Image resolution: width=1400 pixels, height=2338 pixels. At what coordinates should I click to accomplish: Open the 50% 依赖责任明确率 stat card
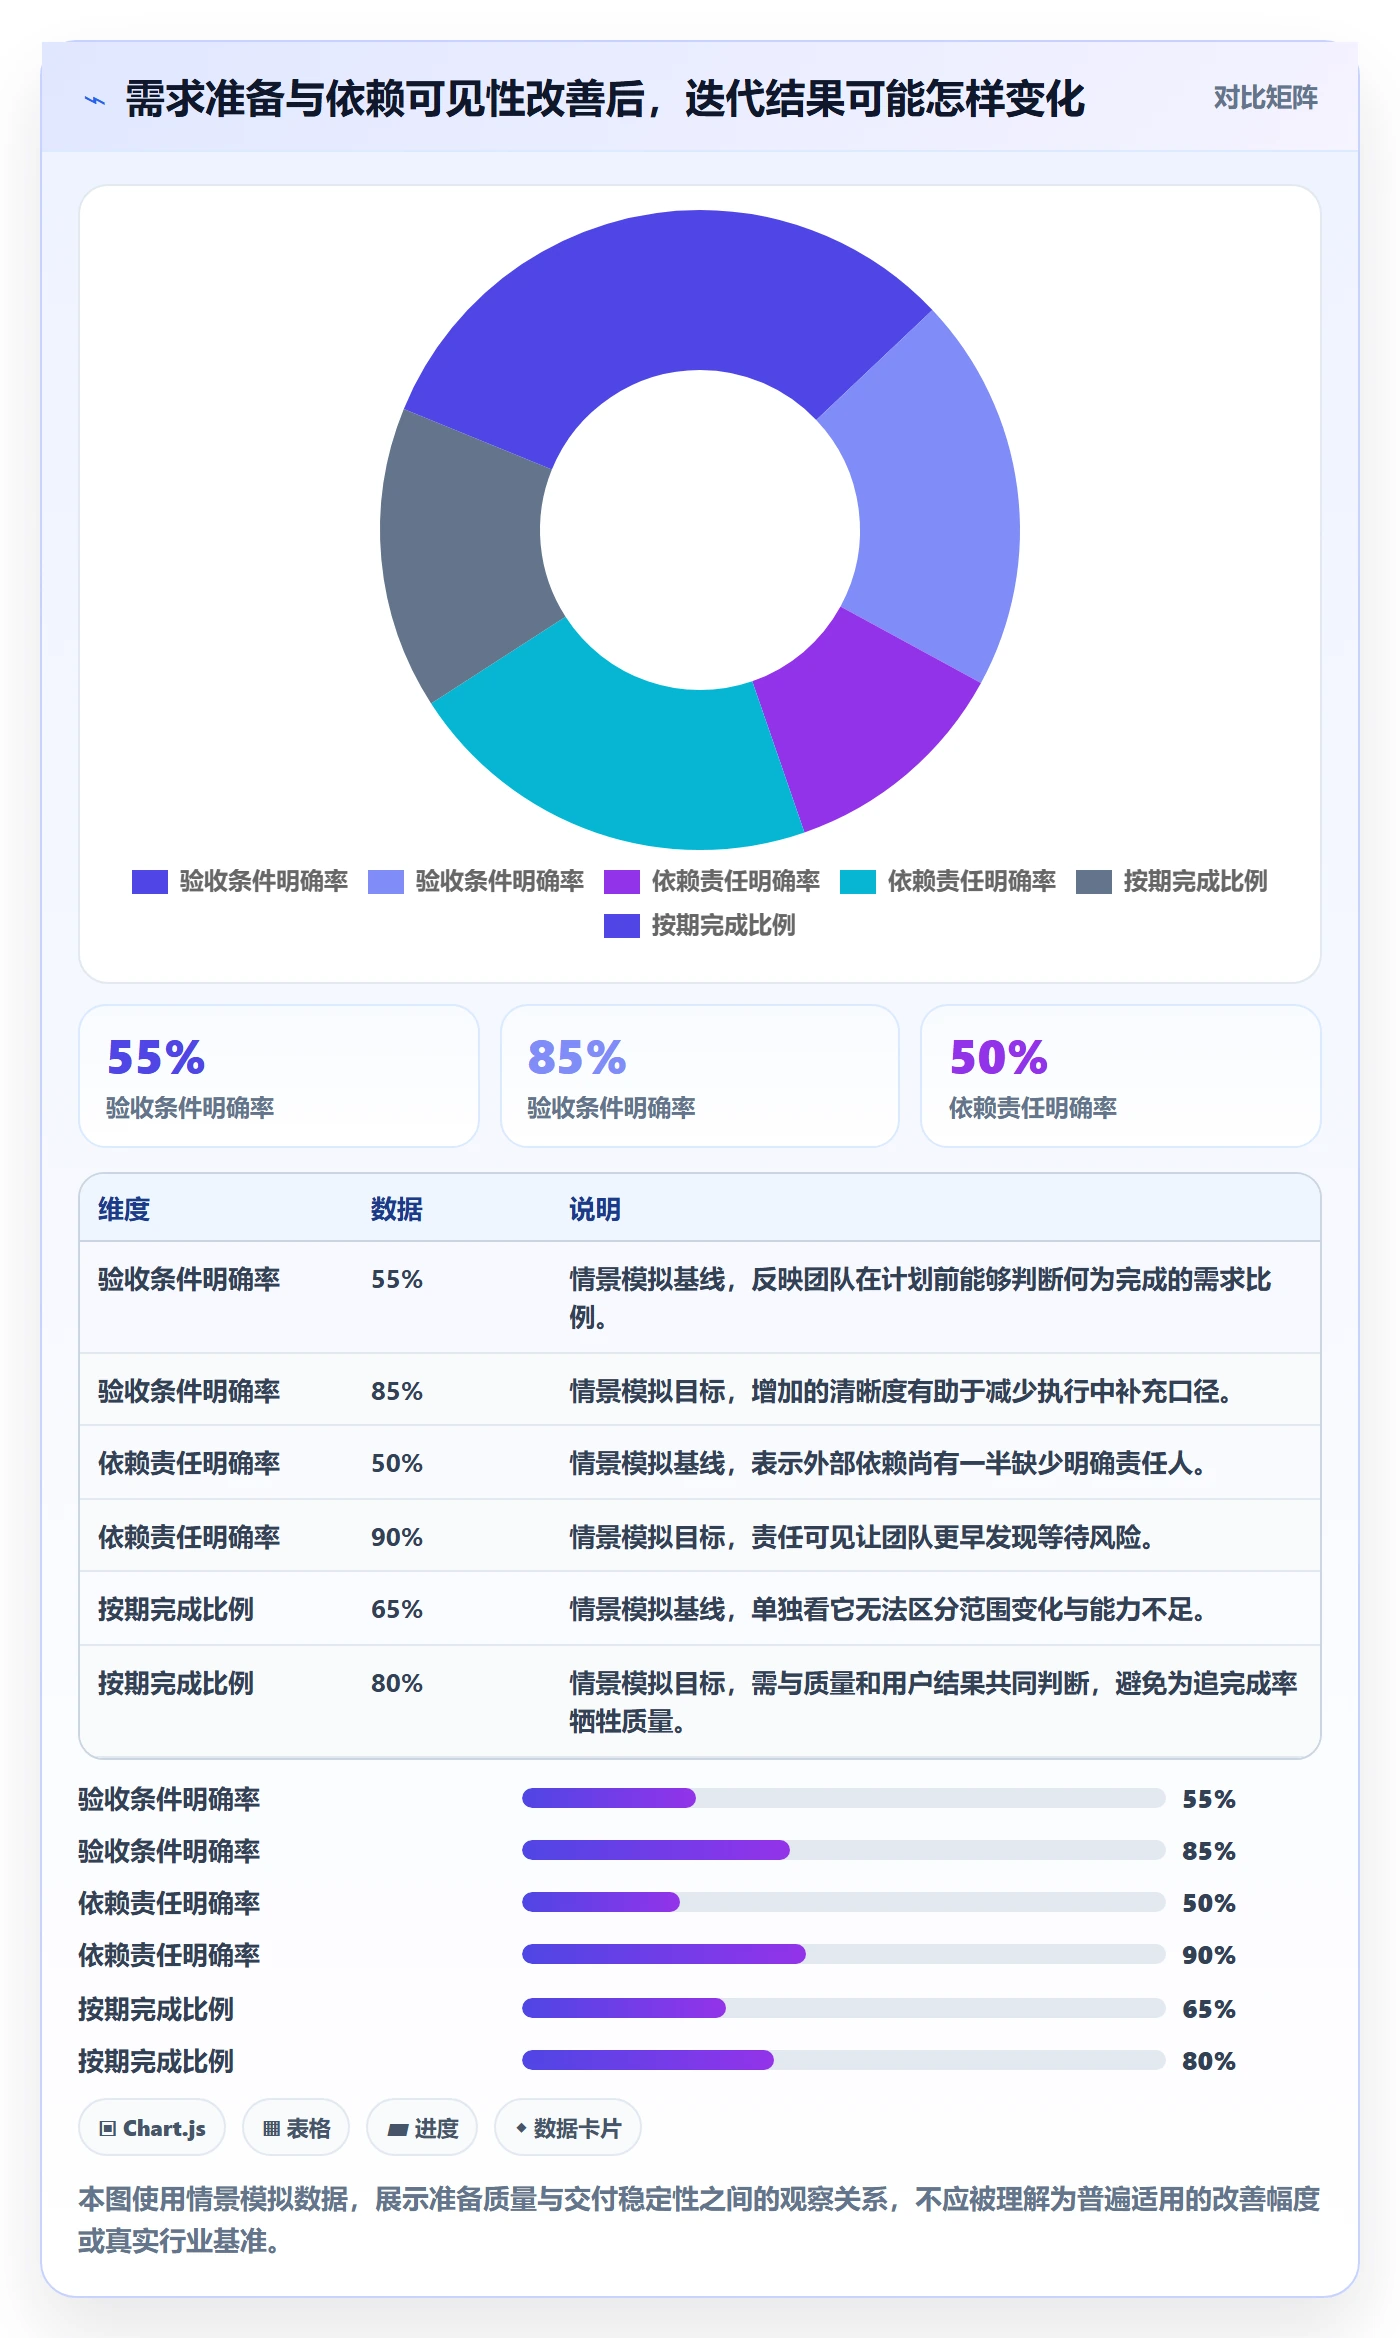(x=1121, y=1076)
